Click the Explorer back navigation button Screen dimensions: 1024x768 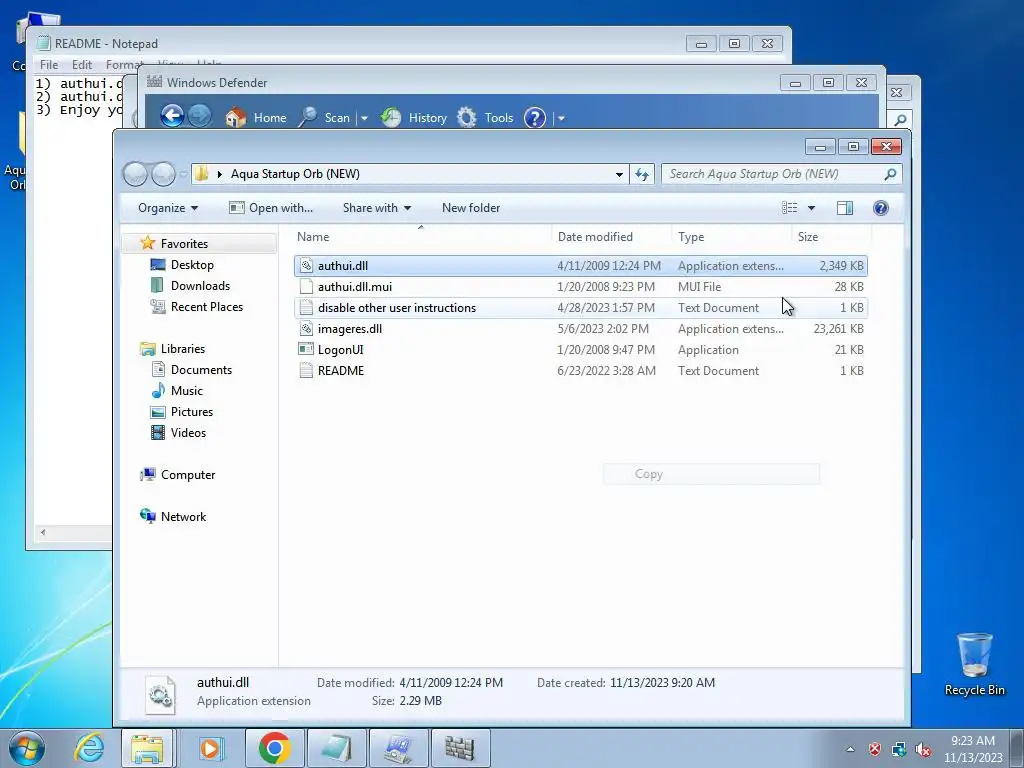coord(135,174)
